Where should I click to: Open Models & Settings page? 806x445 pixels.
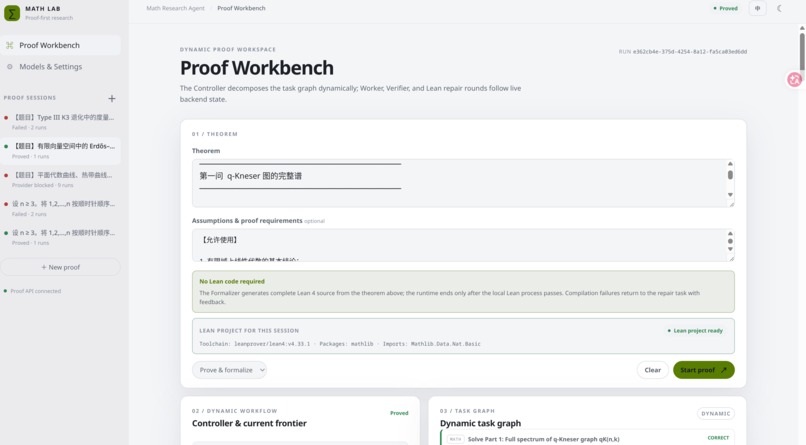[61, 67]
